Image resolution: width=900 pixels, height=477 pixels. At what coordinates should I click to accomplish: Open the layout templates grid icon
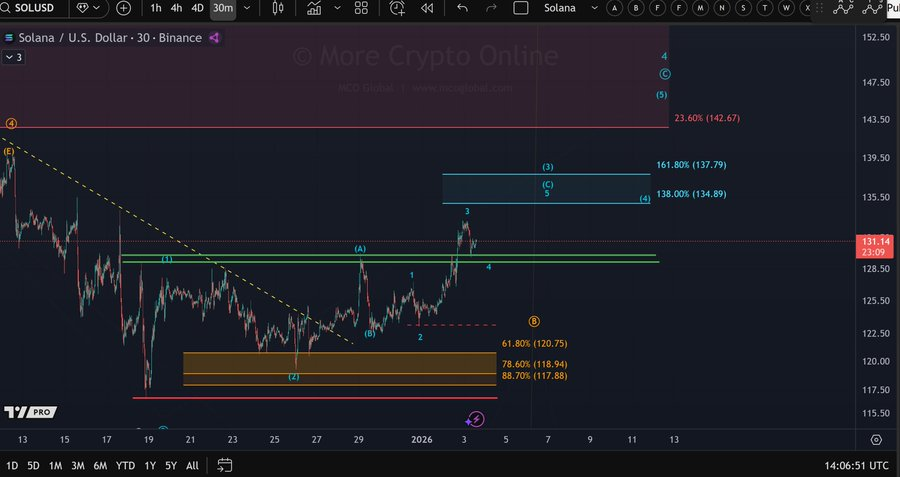[x=361, y=8]
